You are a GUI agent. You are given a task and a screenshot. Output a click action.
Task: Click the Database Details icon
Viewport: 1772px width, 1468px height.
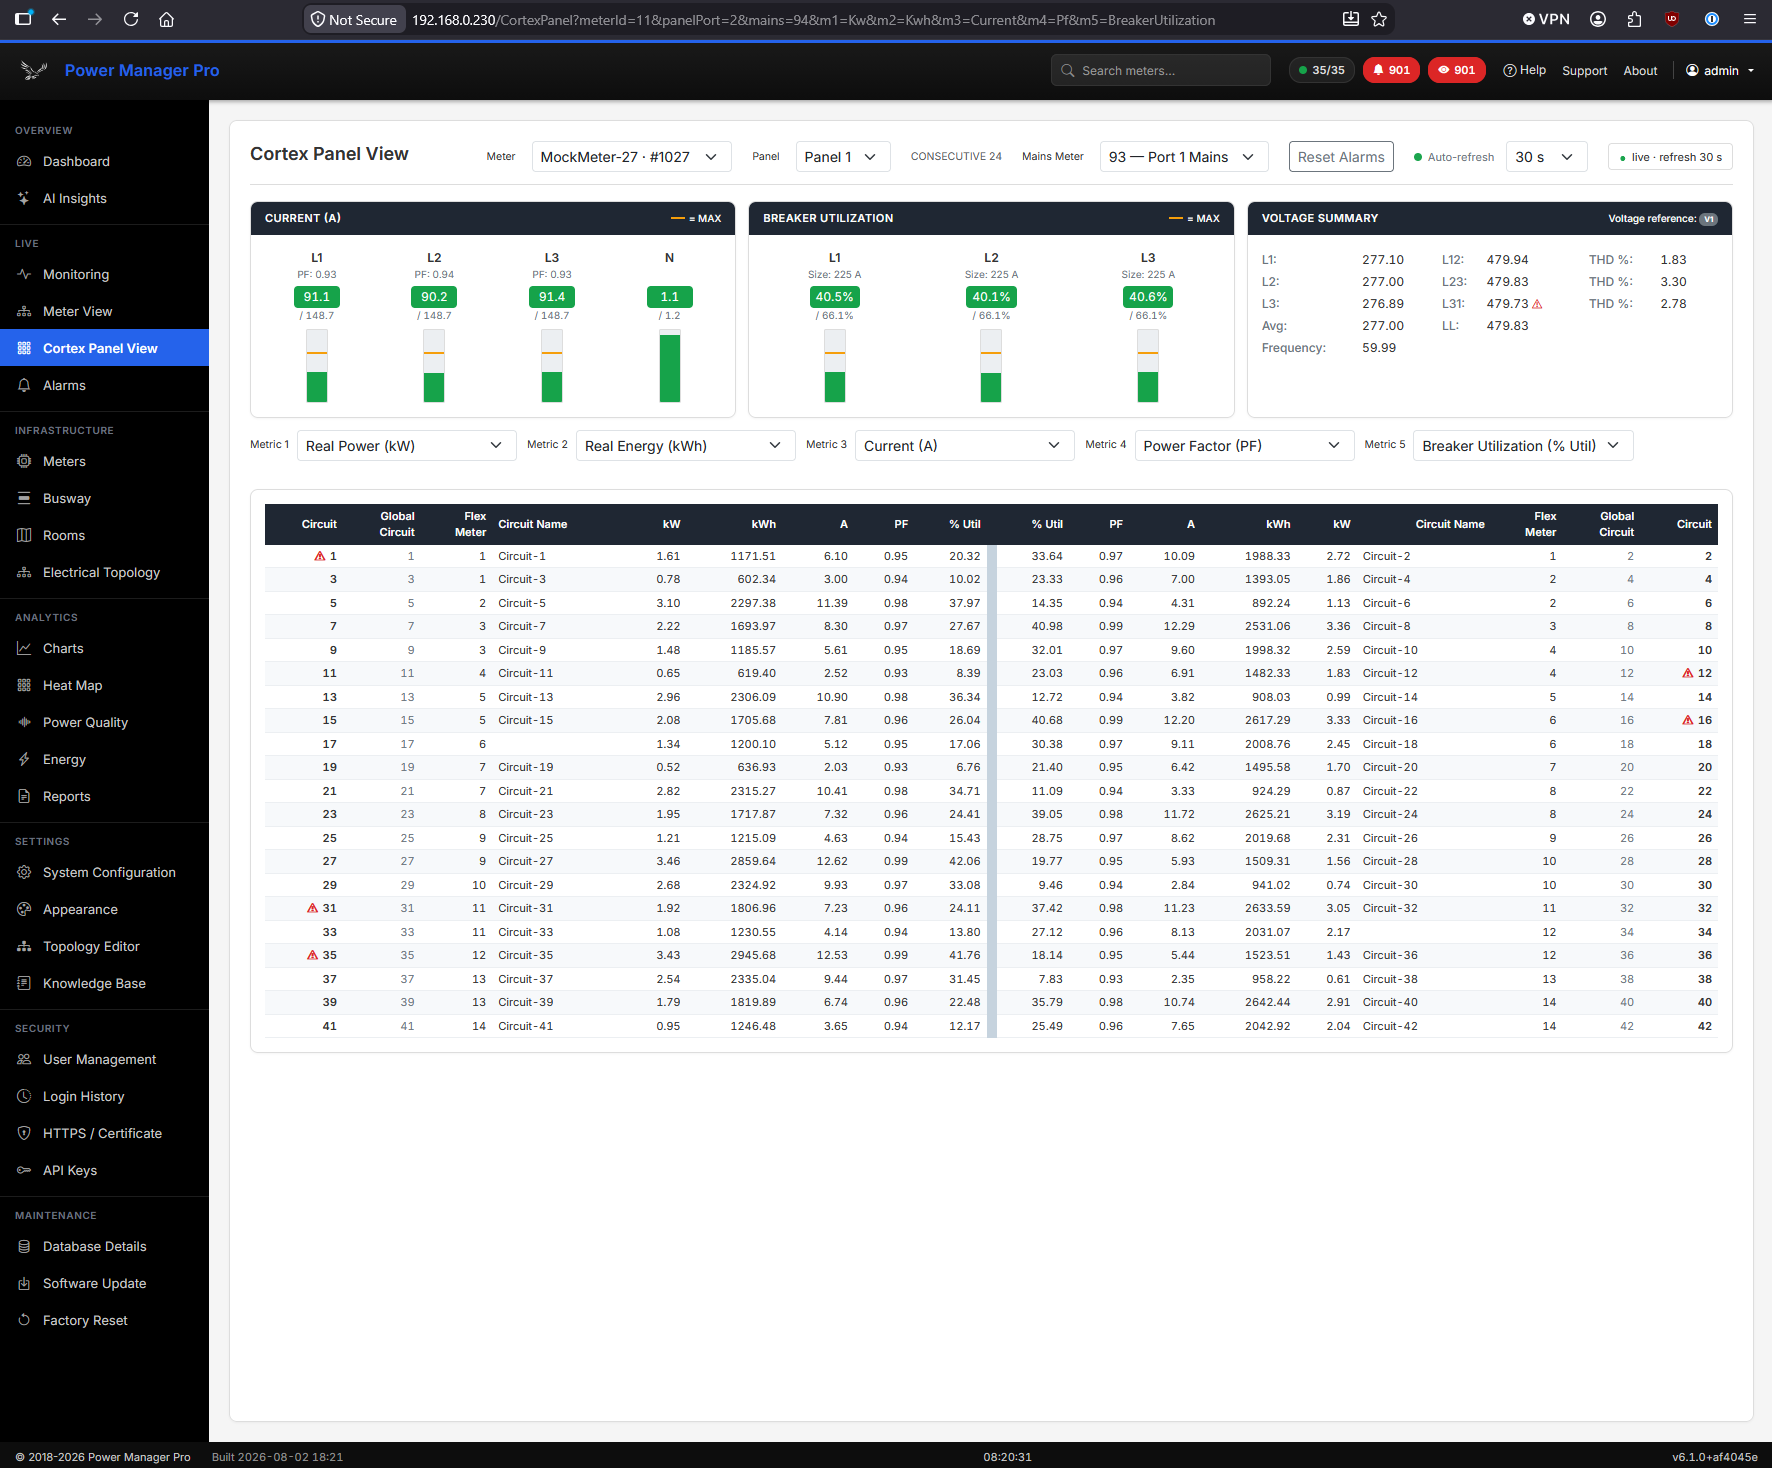point(24,1246)
